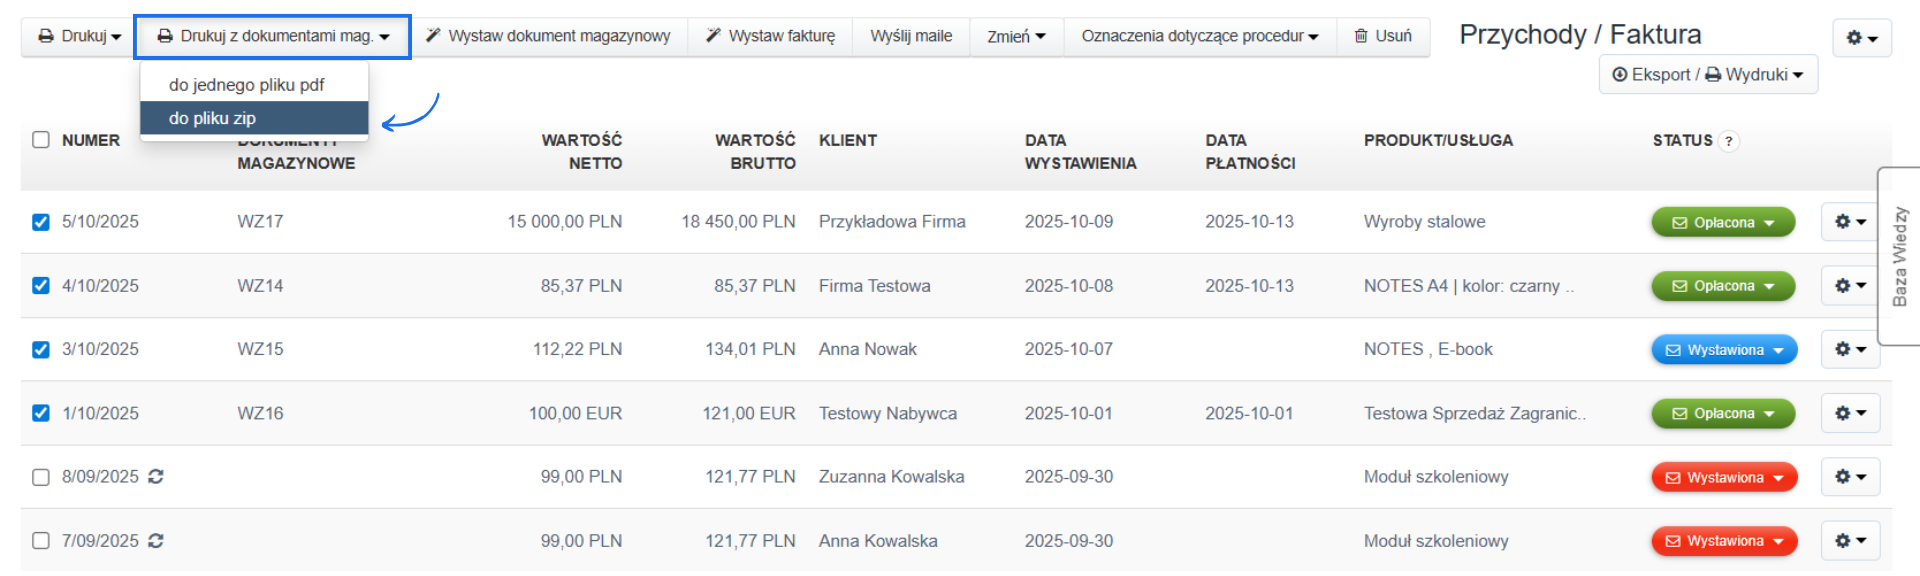This screenshot has width=1920, height=576.
Task: Toggle the select-all checkbox in the header
Action: (x=41, y=140)
